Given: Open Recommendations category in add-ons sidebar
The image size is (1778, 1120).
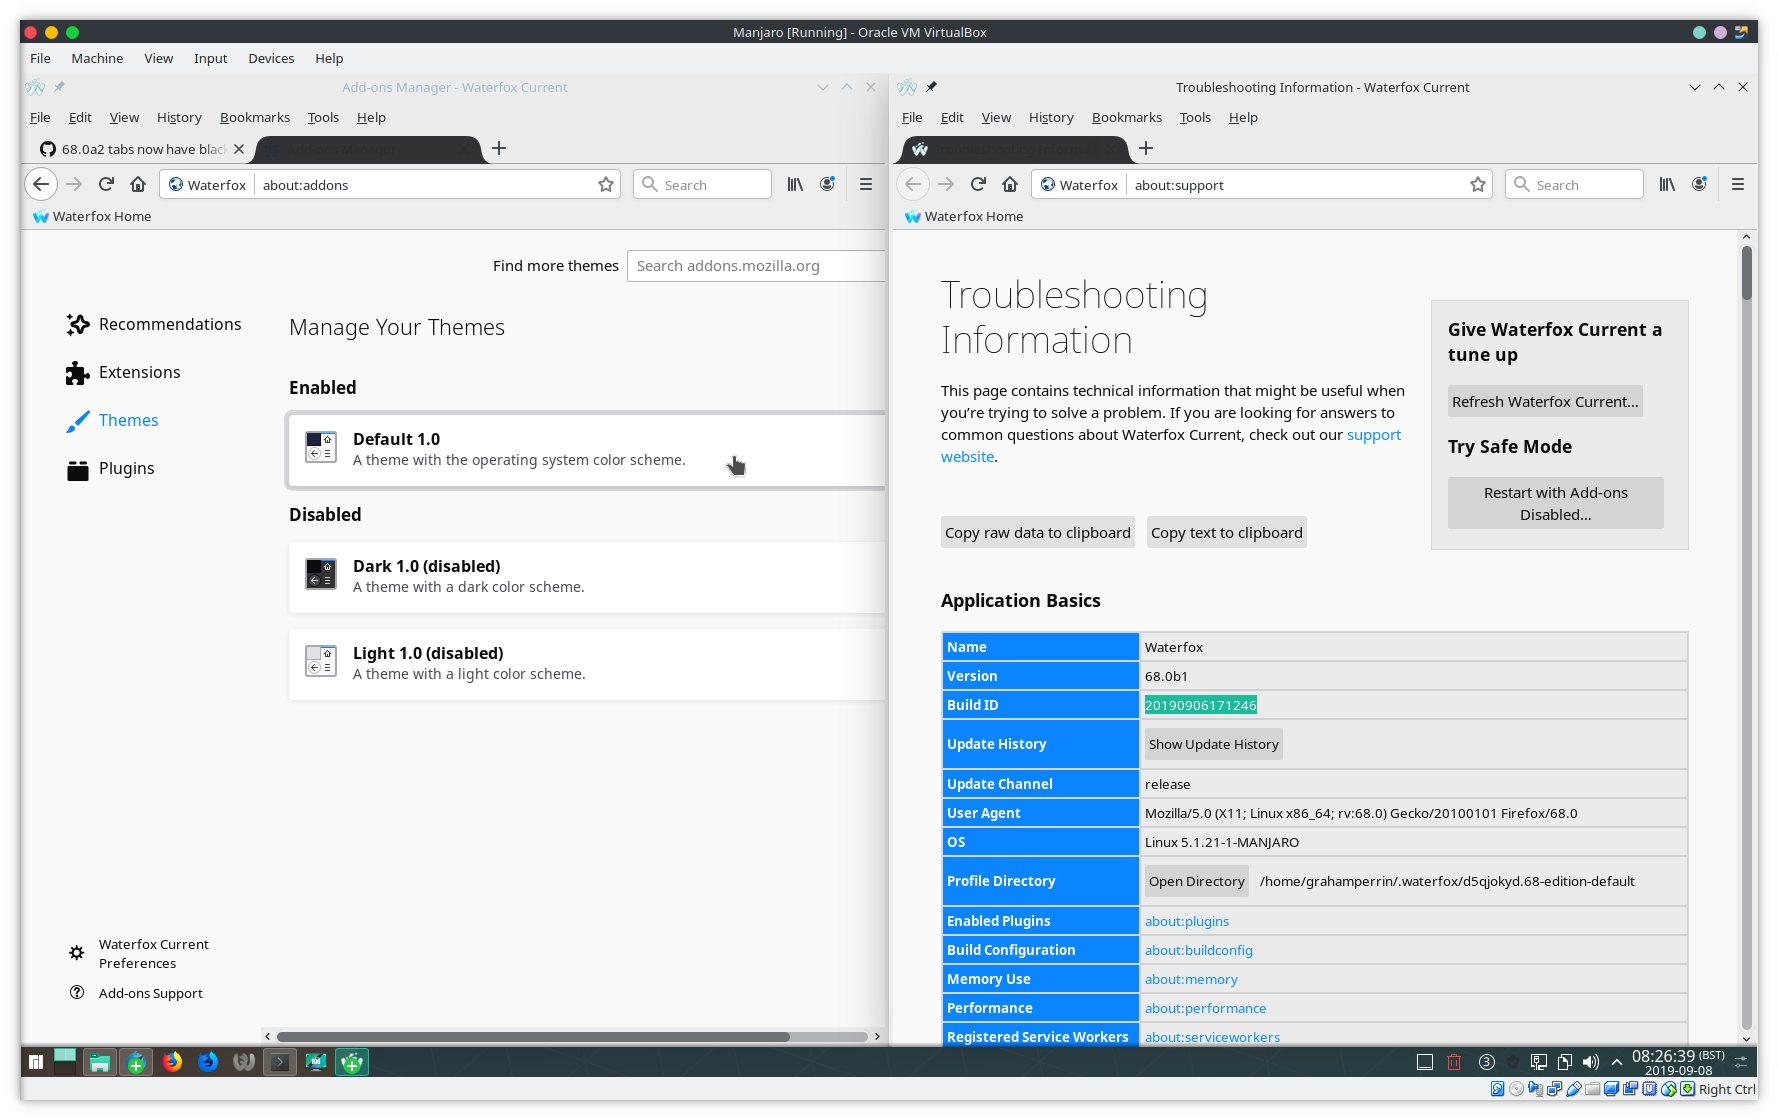Looking at the screenshot, I should 154,324.
